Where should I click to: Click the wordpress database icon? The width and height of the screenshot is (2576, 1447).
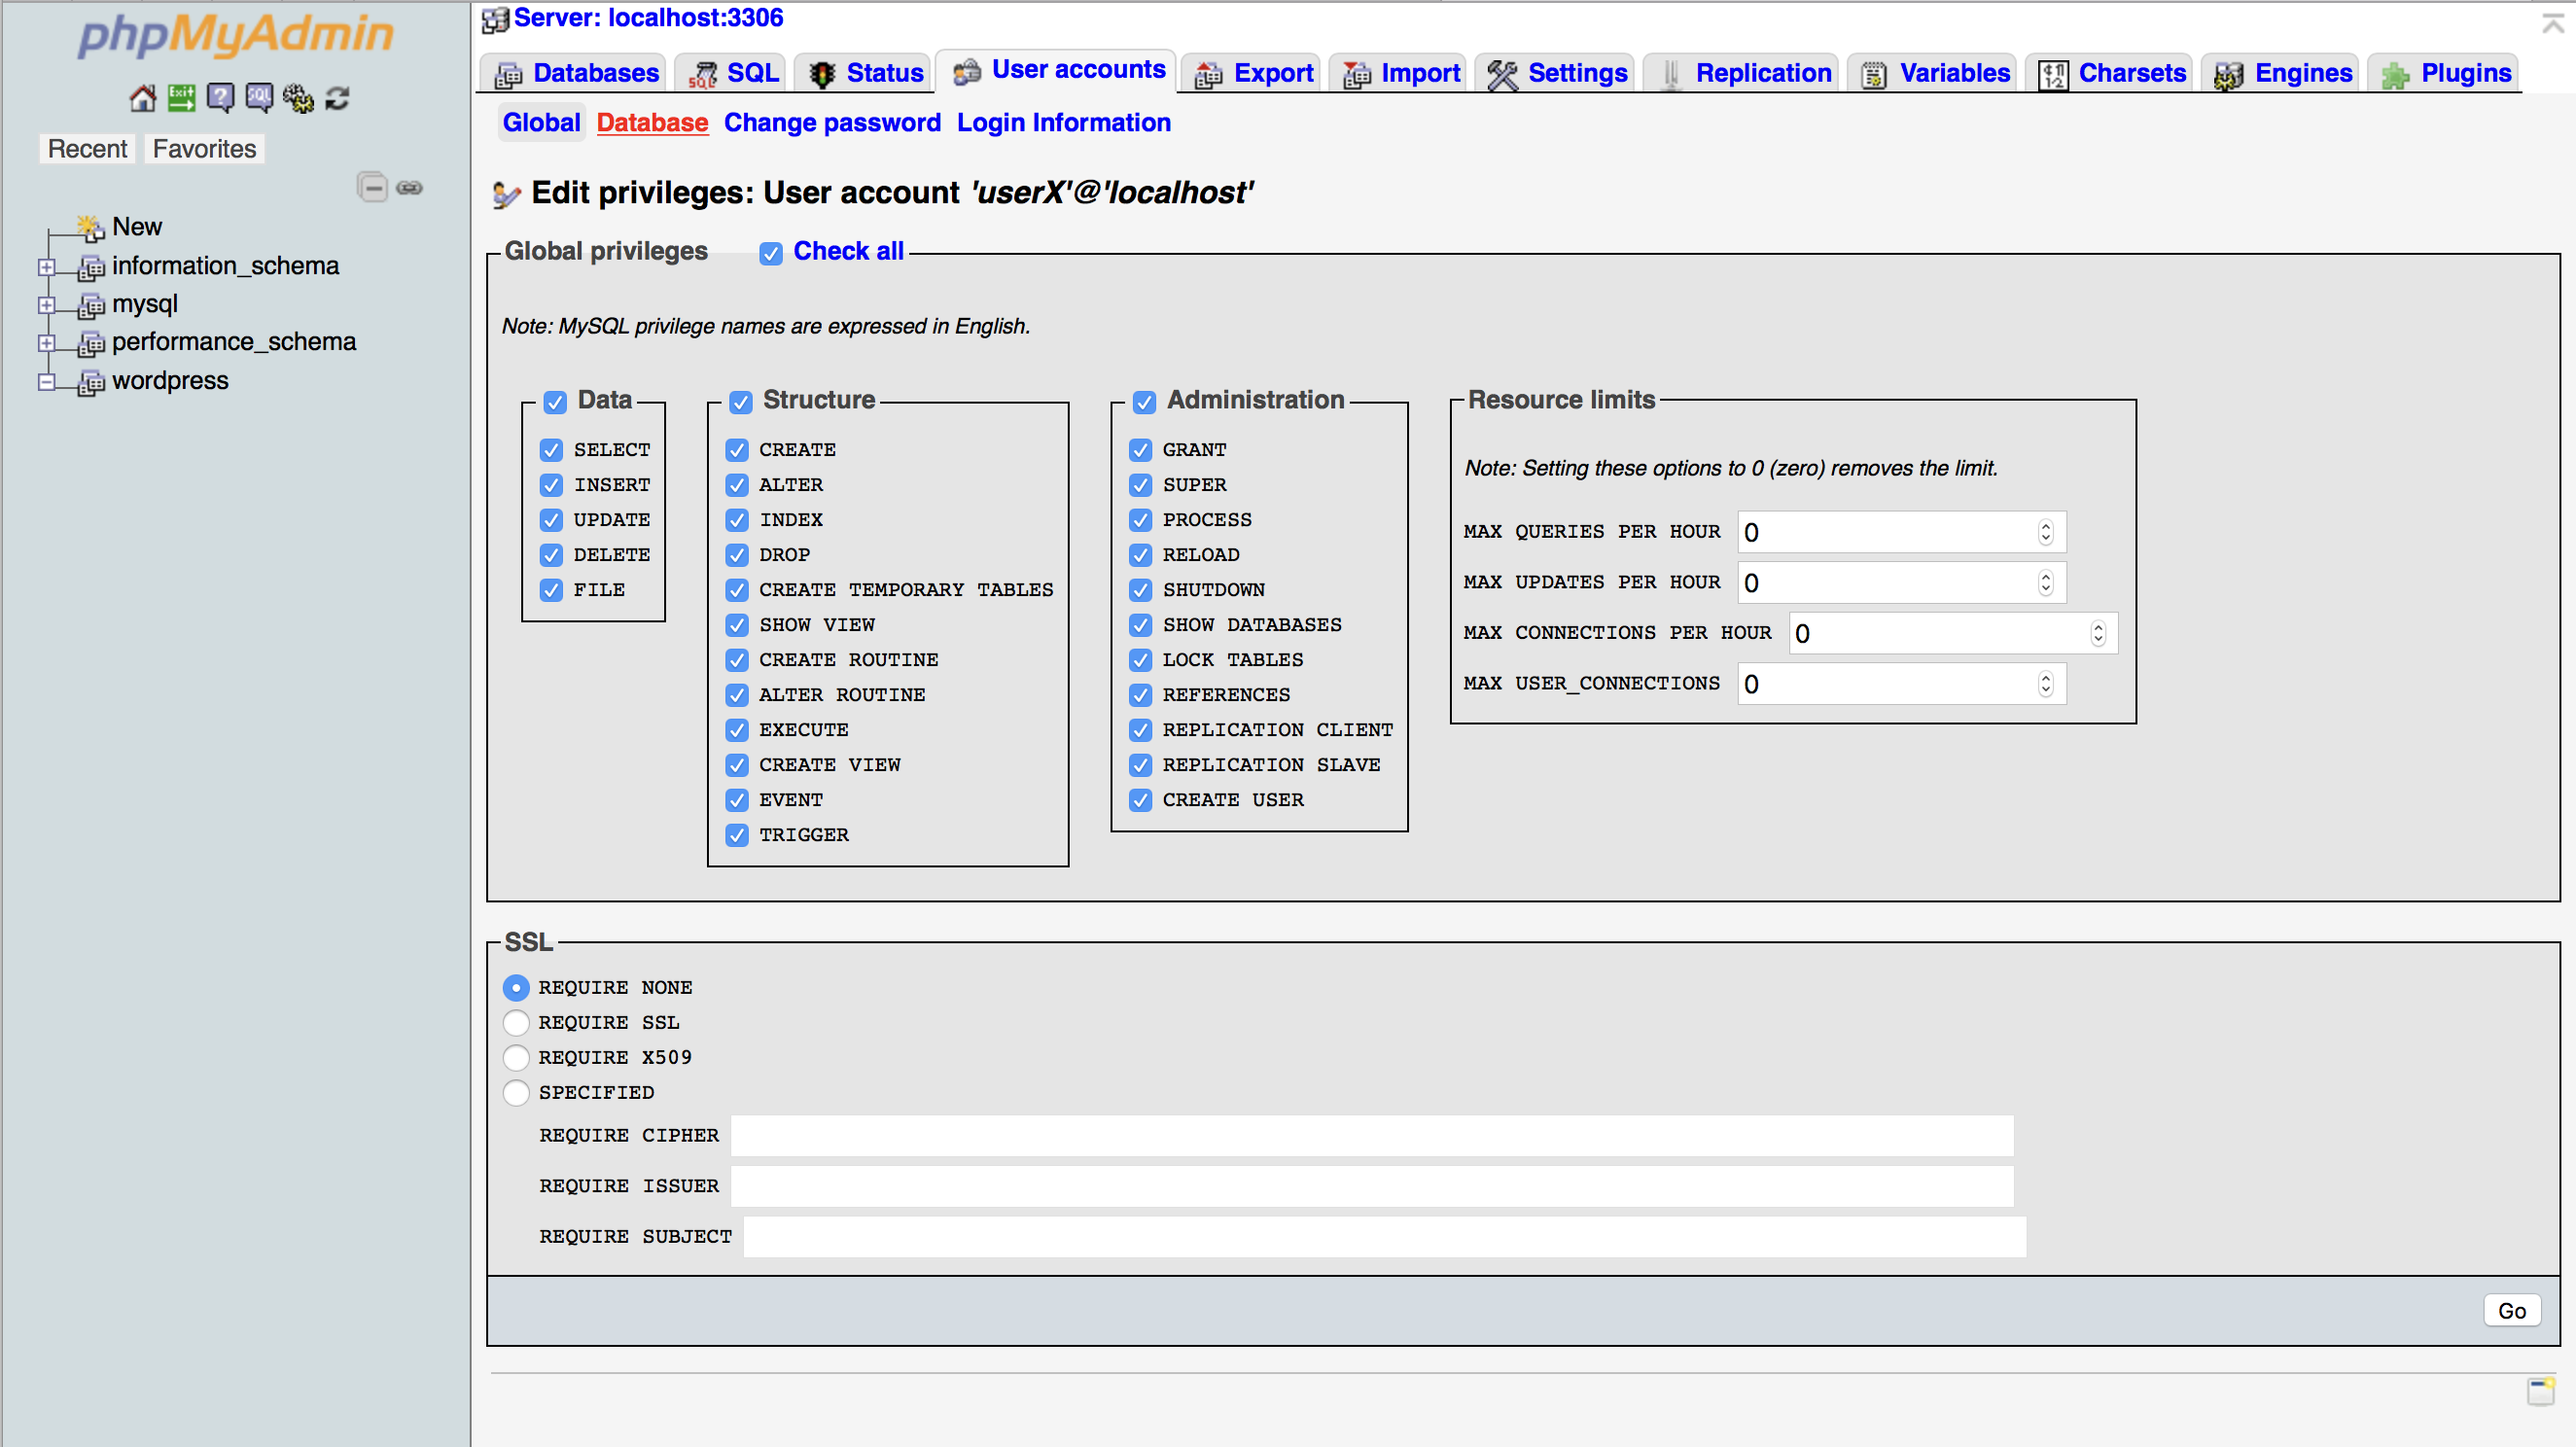point(91,382)
